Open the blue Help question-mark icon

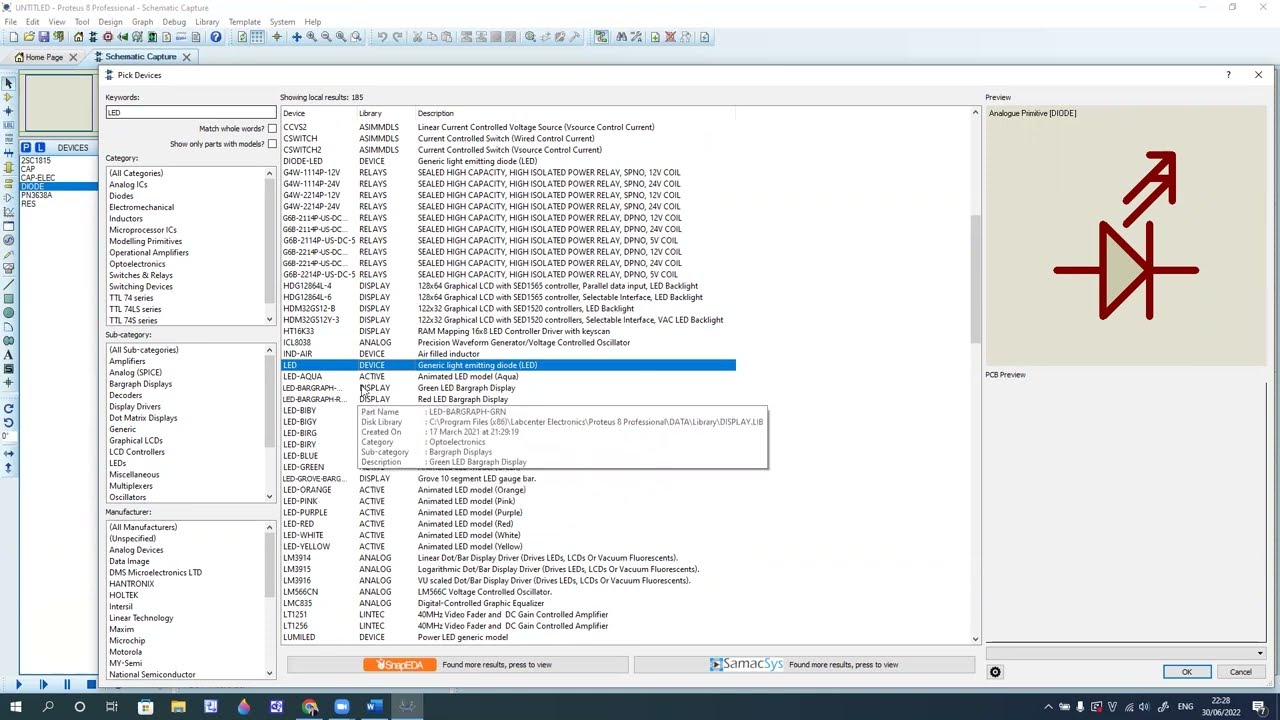point(216,37)
